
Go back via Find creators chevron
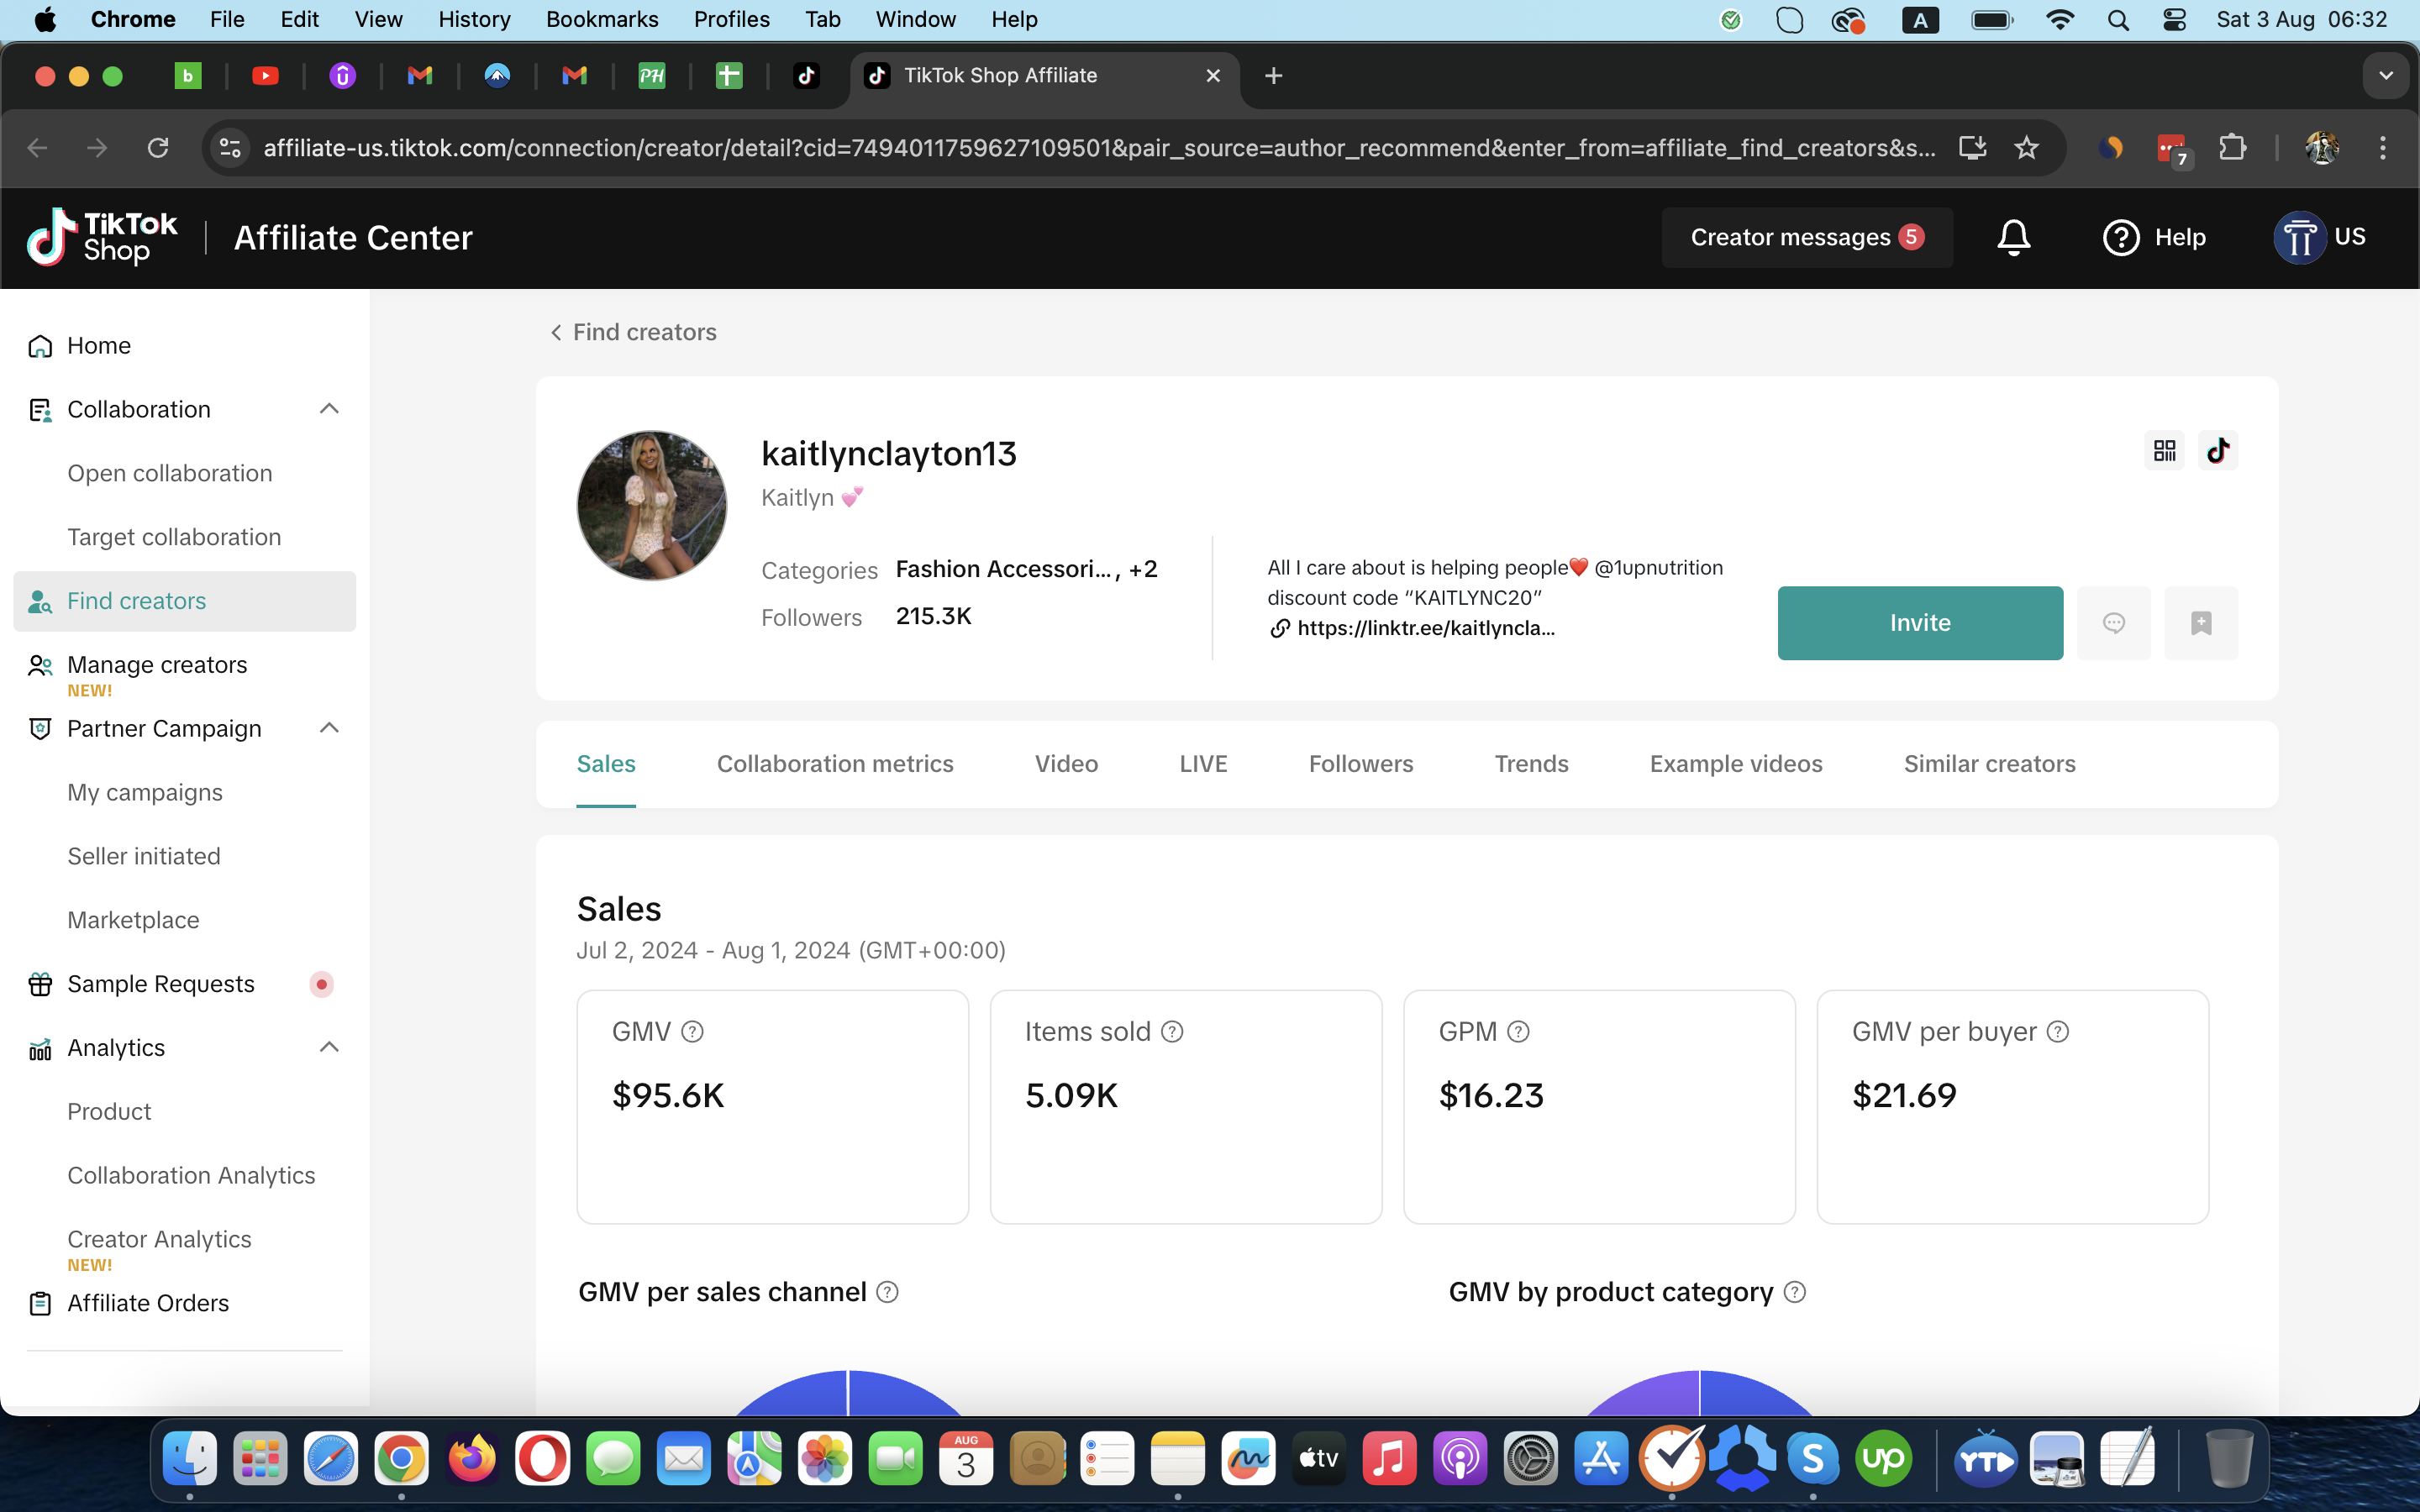coord(556,332)
